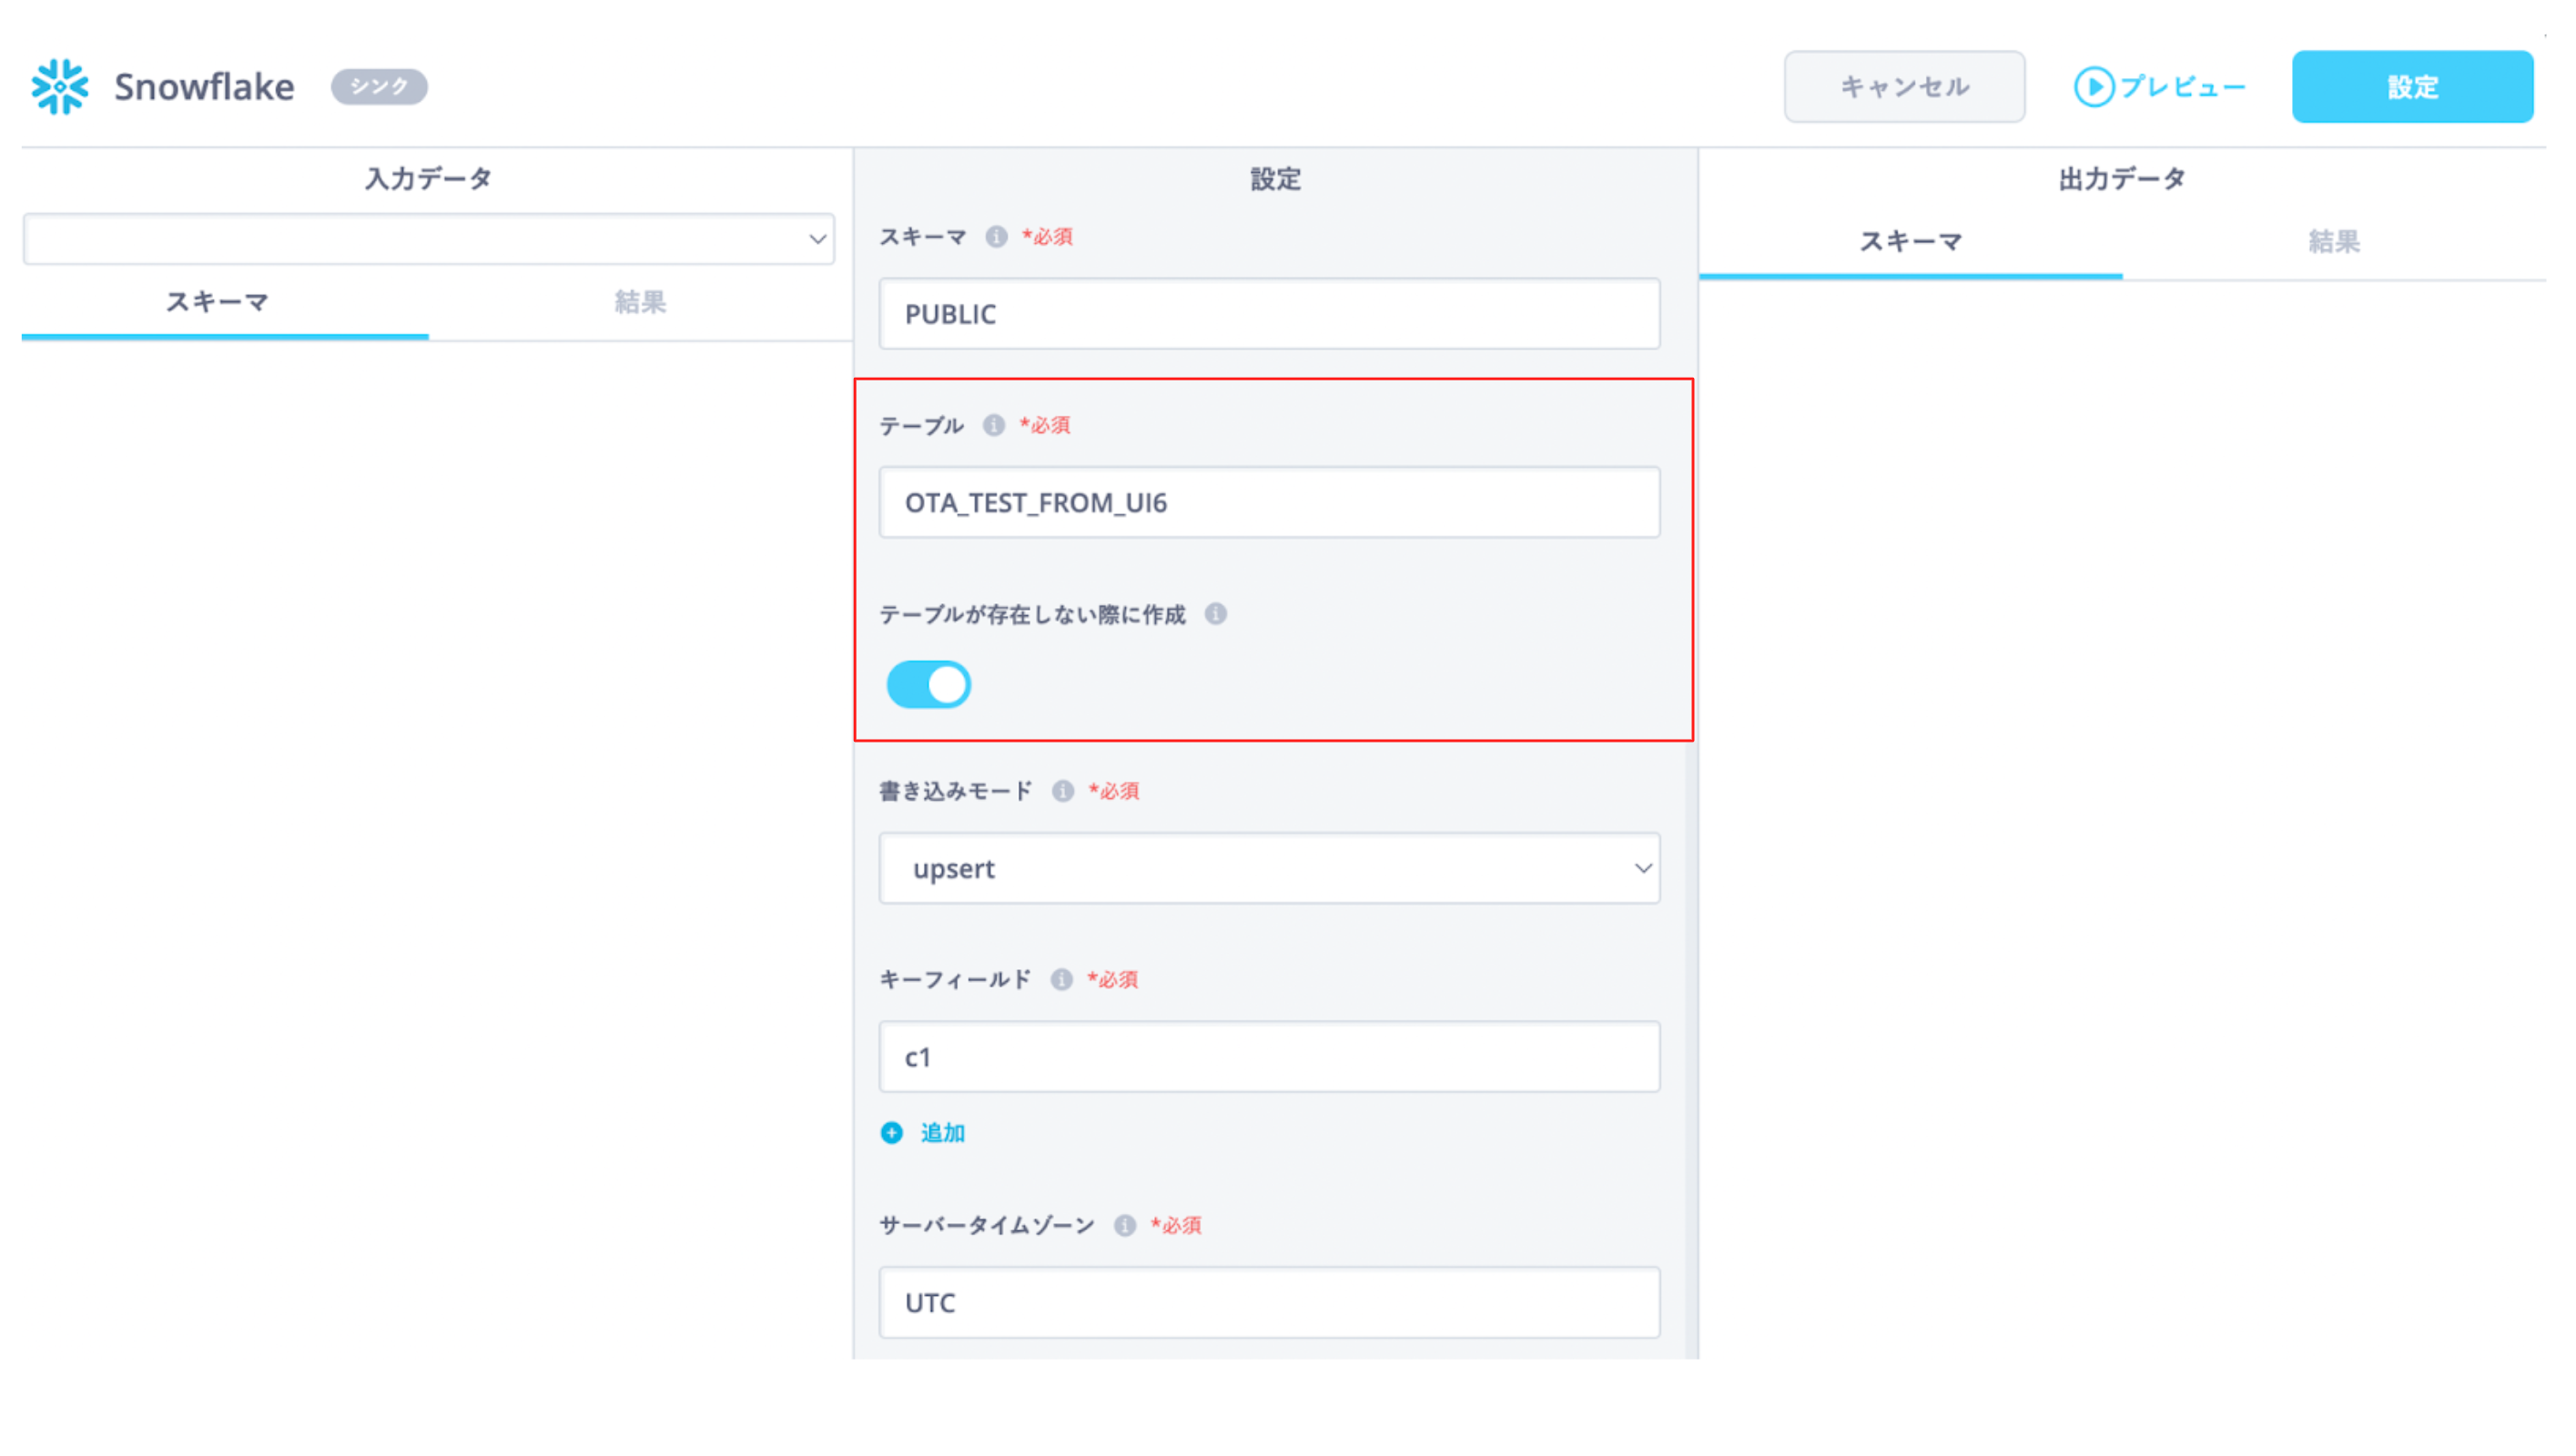Click the Snowflake logo icon
The width and height of the screenshot is (2576, 1456).
57,86
